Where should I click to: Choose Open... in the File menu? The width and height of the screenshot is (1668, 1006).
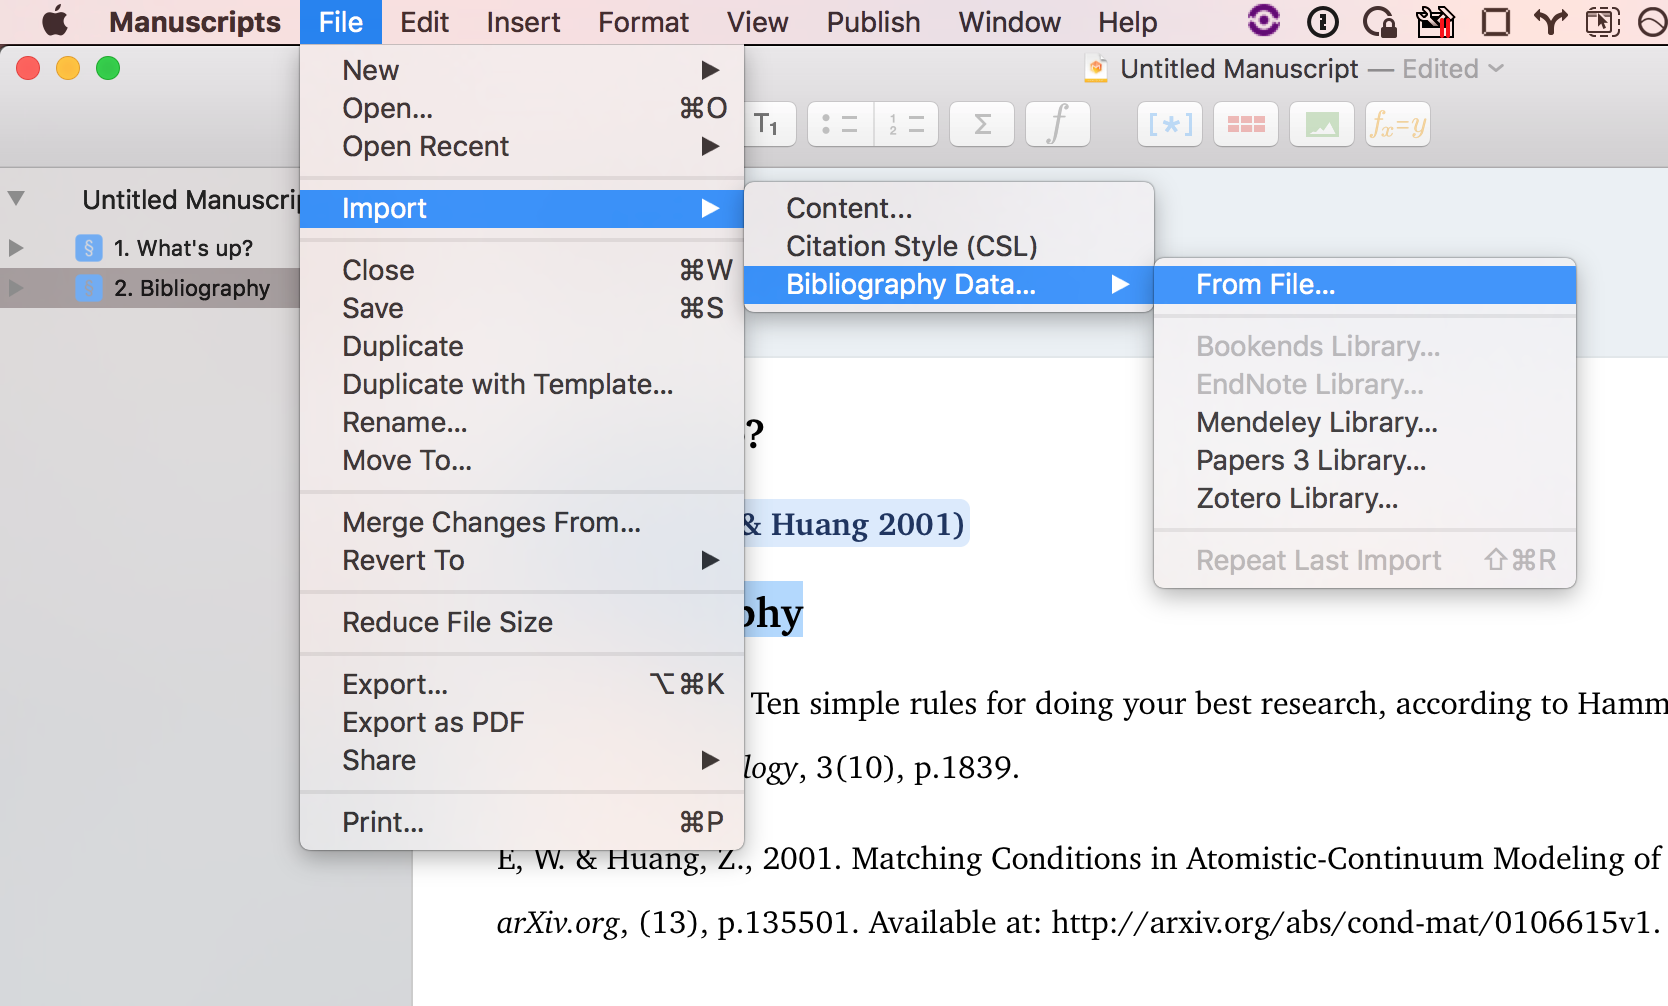coord(522,108)
